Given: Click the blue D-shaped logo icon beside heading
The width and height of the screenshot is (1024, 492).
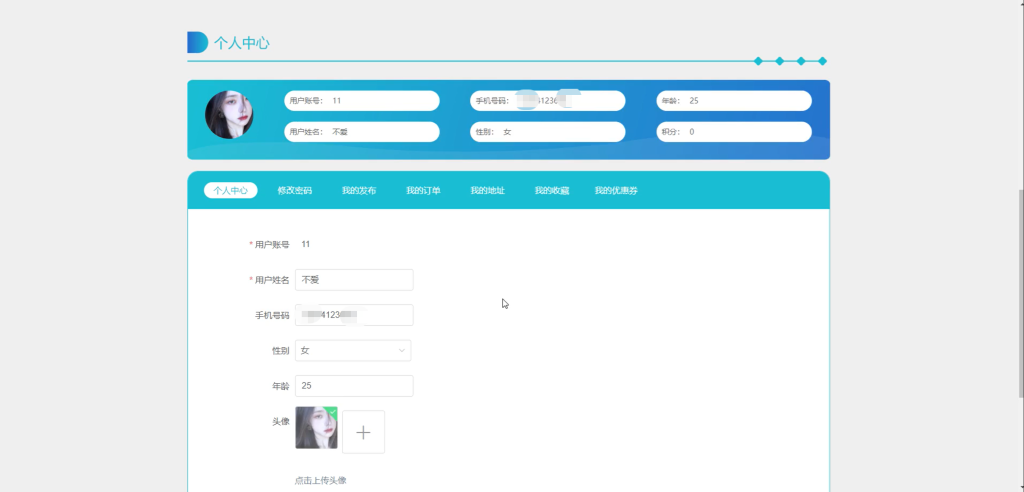Looking at the screenshot, I should [197, 42].
